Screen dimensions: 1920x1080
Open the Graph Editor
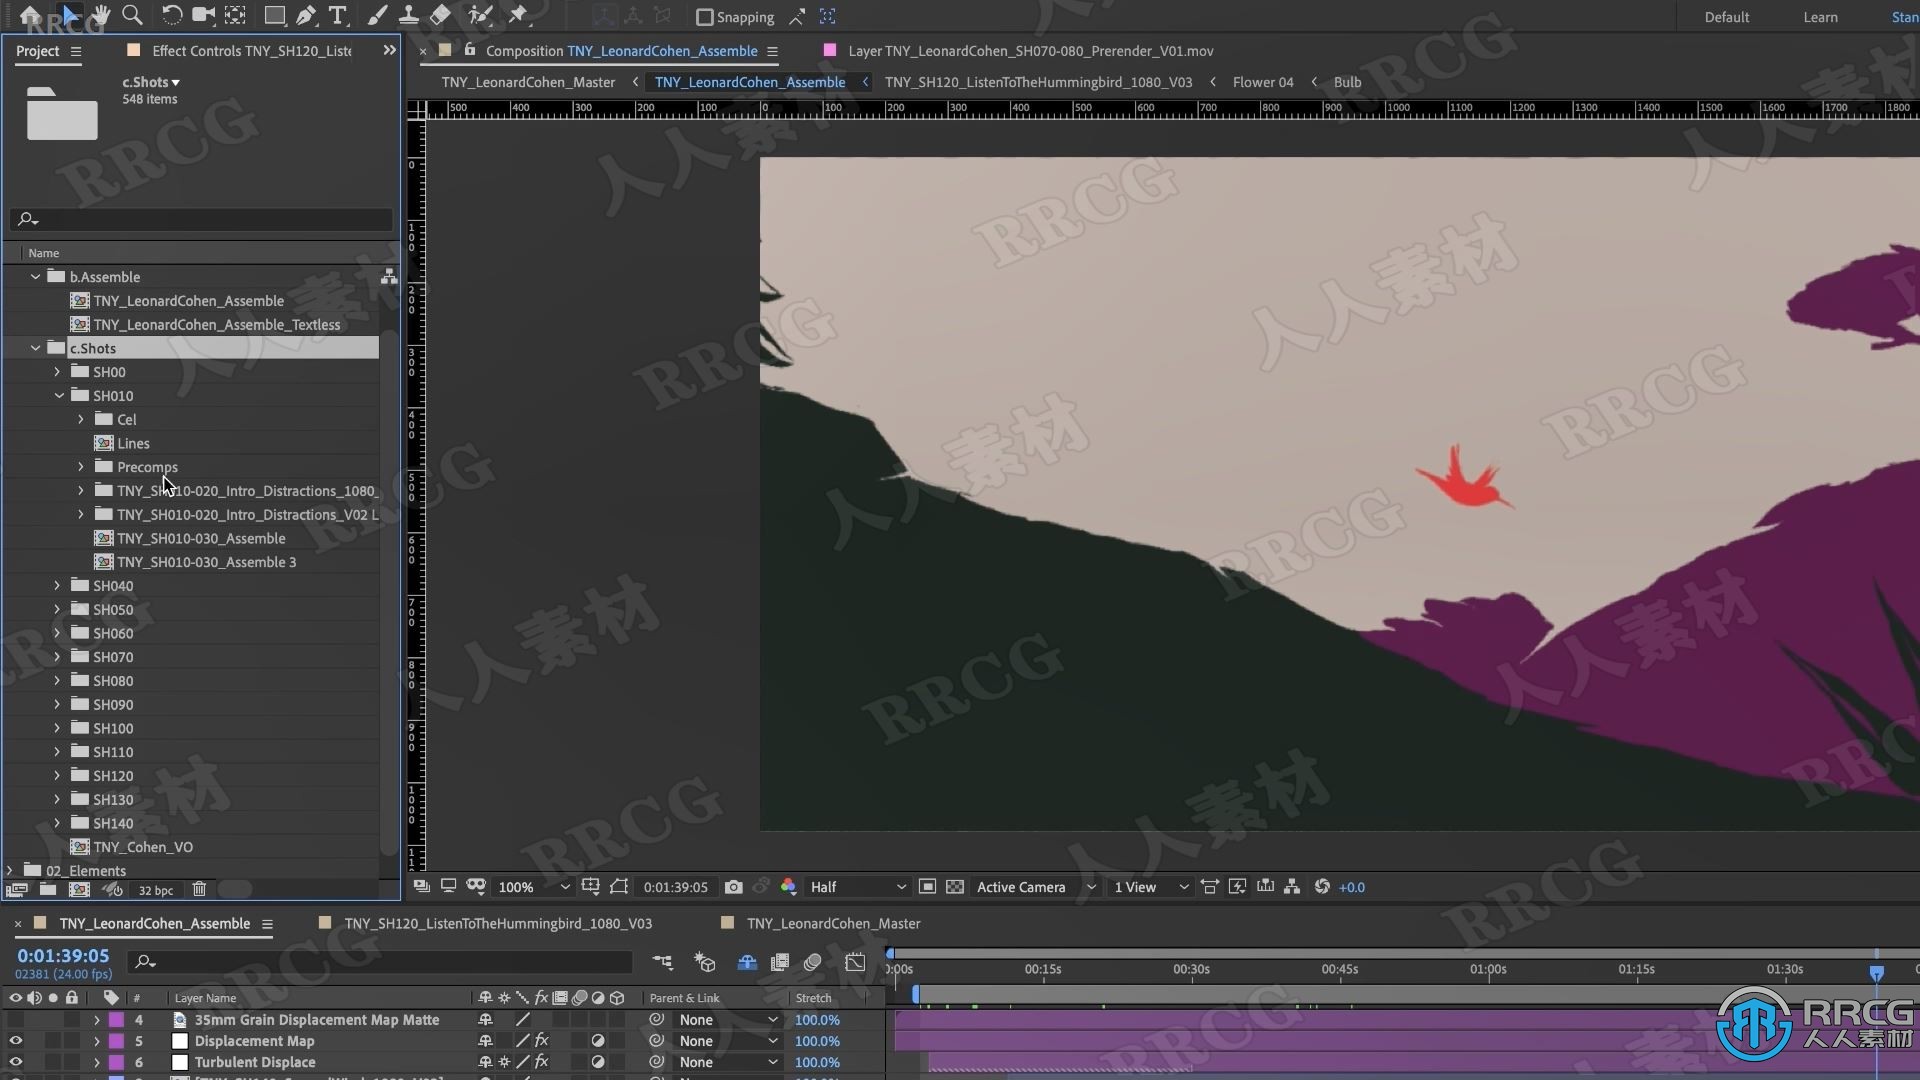[x=855, y=962]
